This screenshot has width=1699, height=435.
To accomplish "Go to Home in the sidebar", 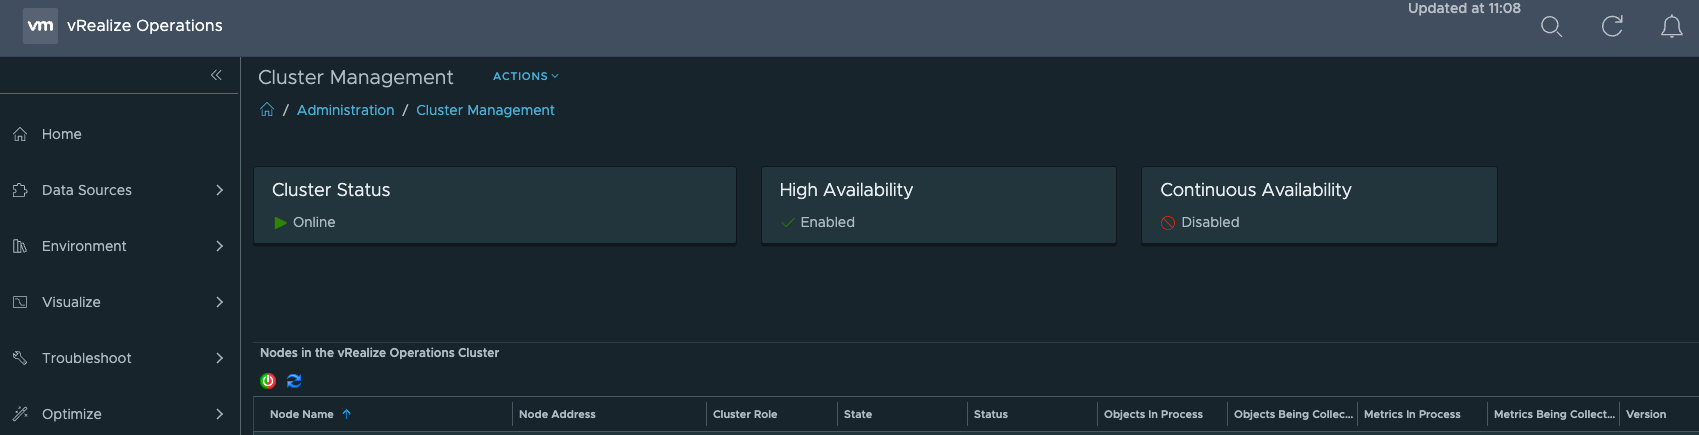I will click(62, 134).
